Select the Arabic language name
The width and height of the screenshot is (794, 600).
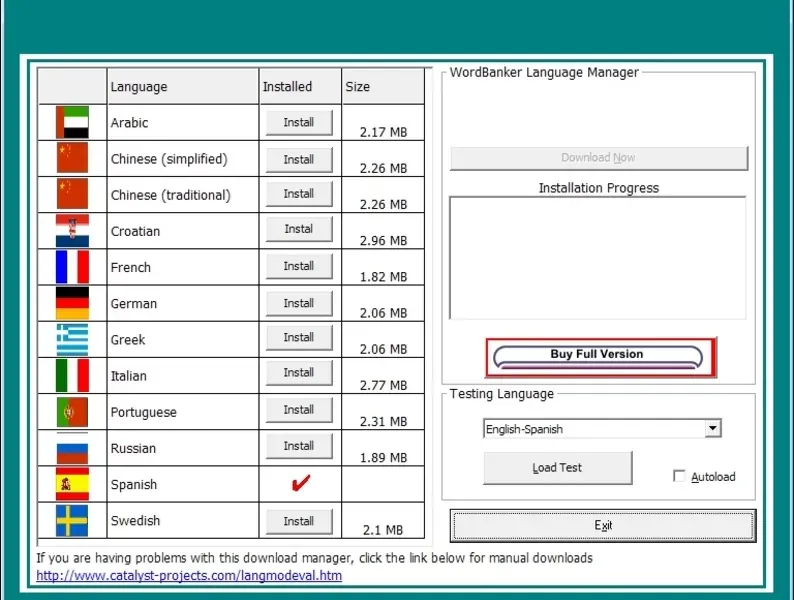(130, 123)
